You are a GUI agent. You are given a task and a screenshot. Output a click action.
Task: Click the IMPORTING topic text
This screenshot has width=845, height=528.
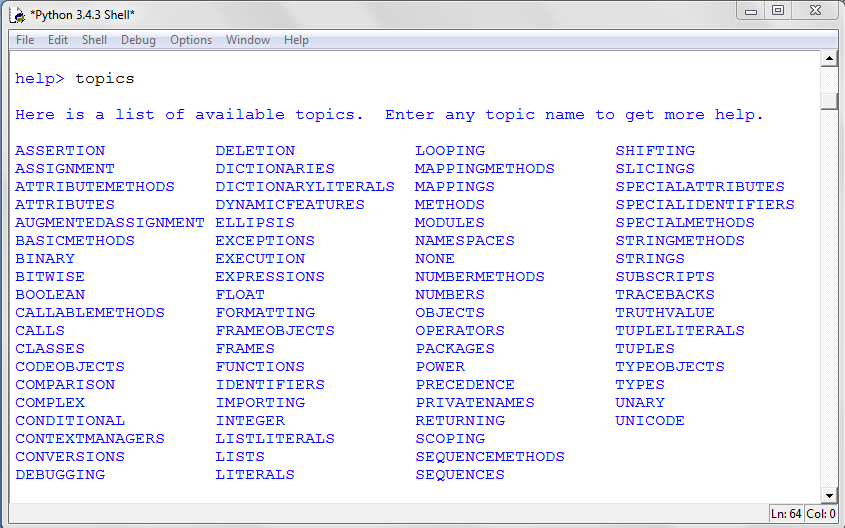pyautogui.click(x=260, y=402)
